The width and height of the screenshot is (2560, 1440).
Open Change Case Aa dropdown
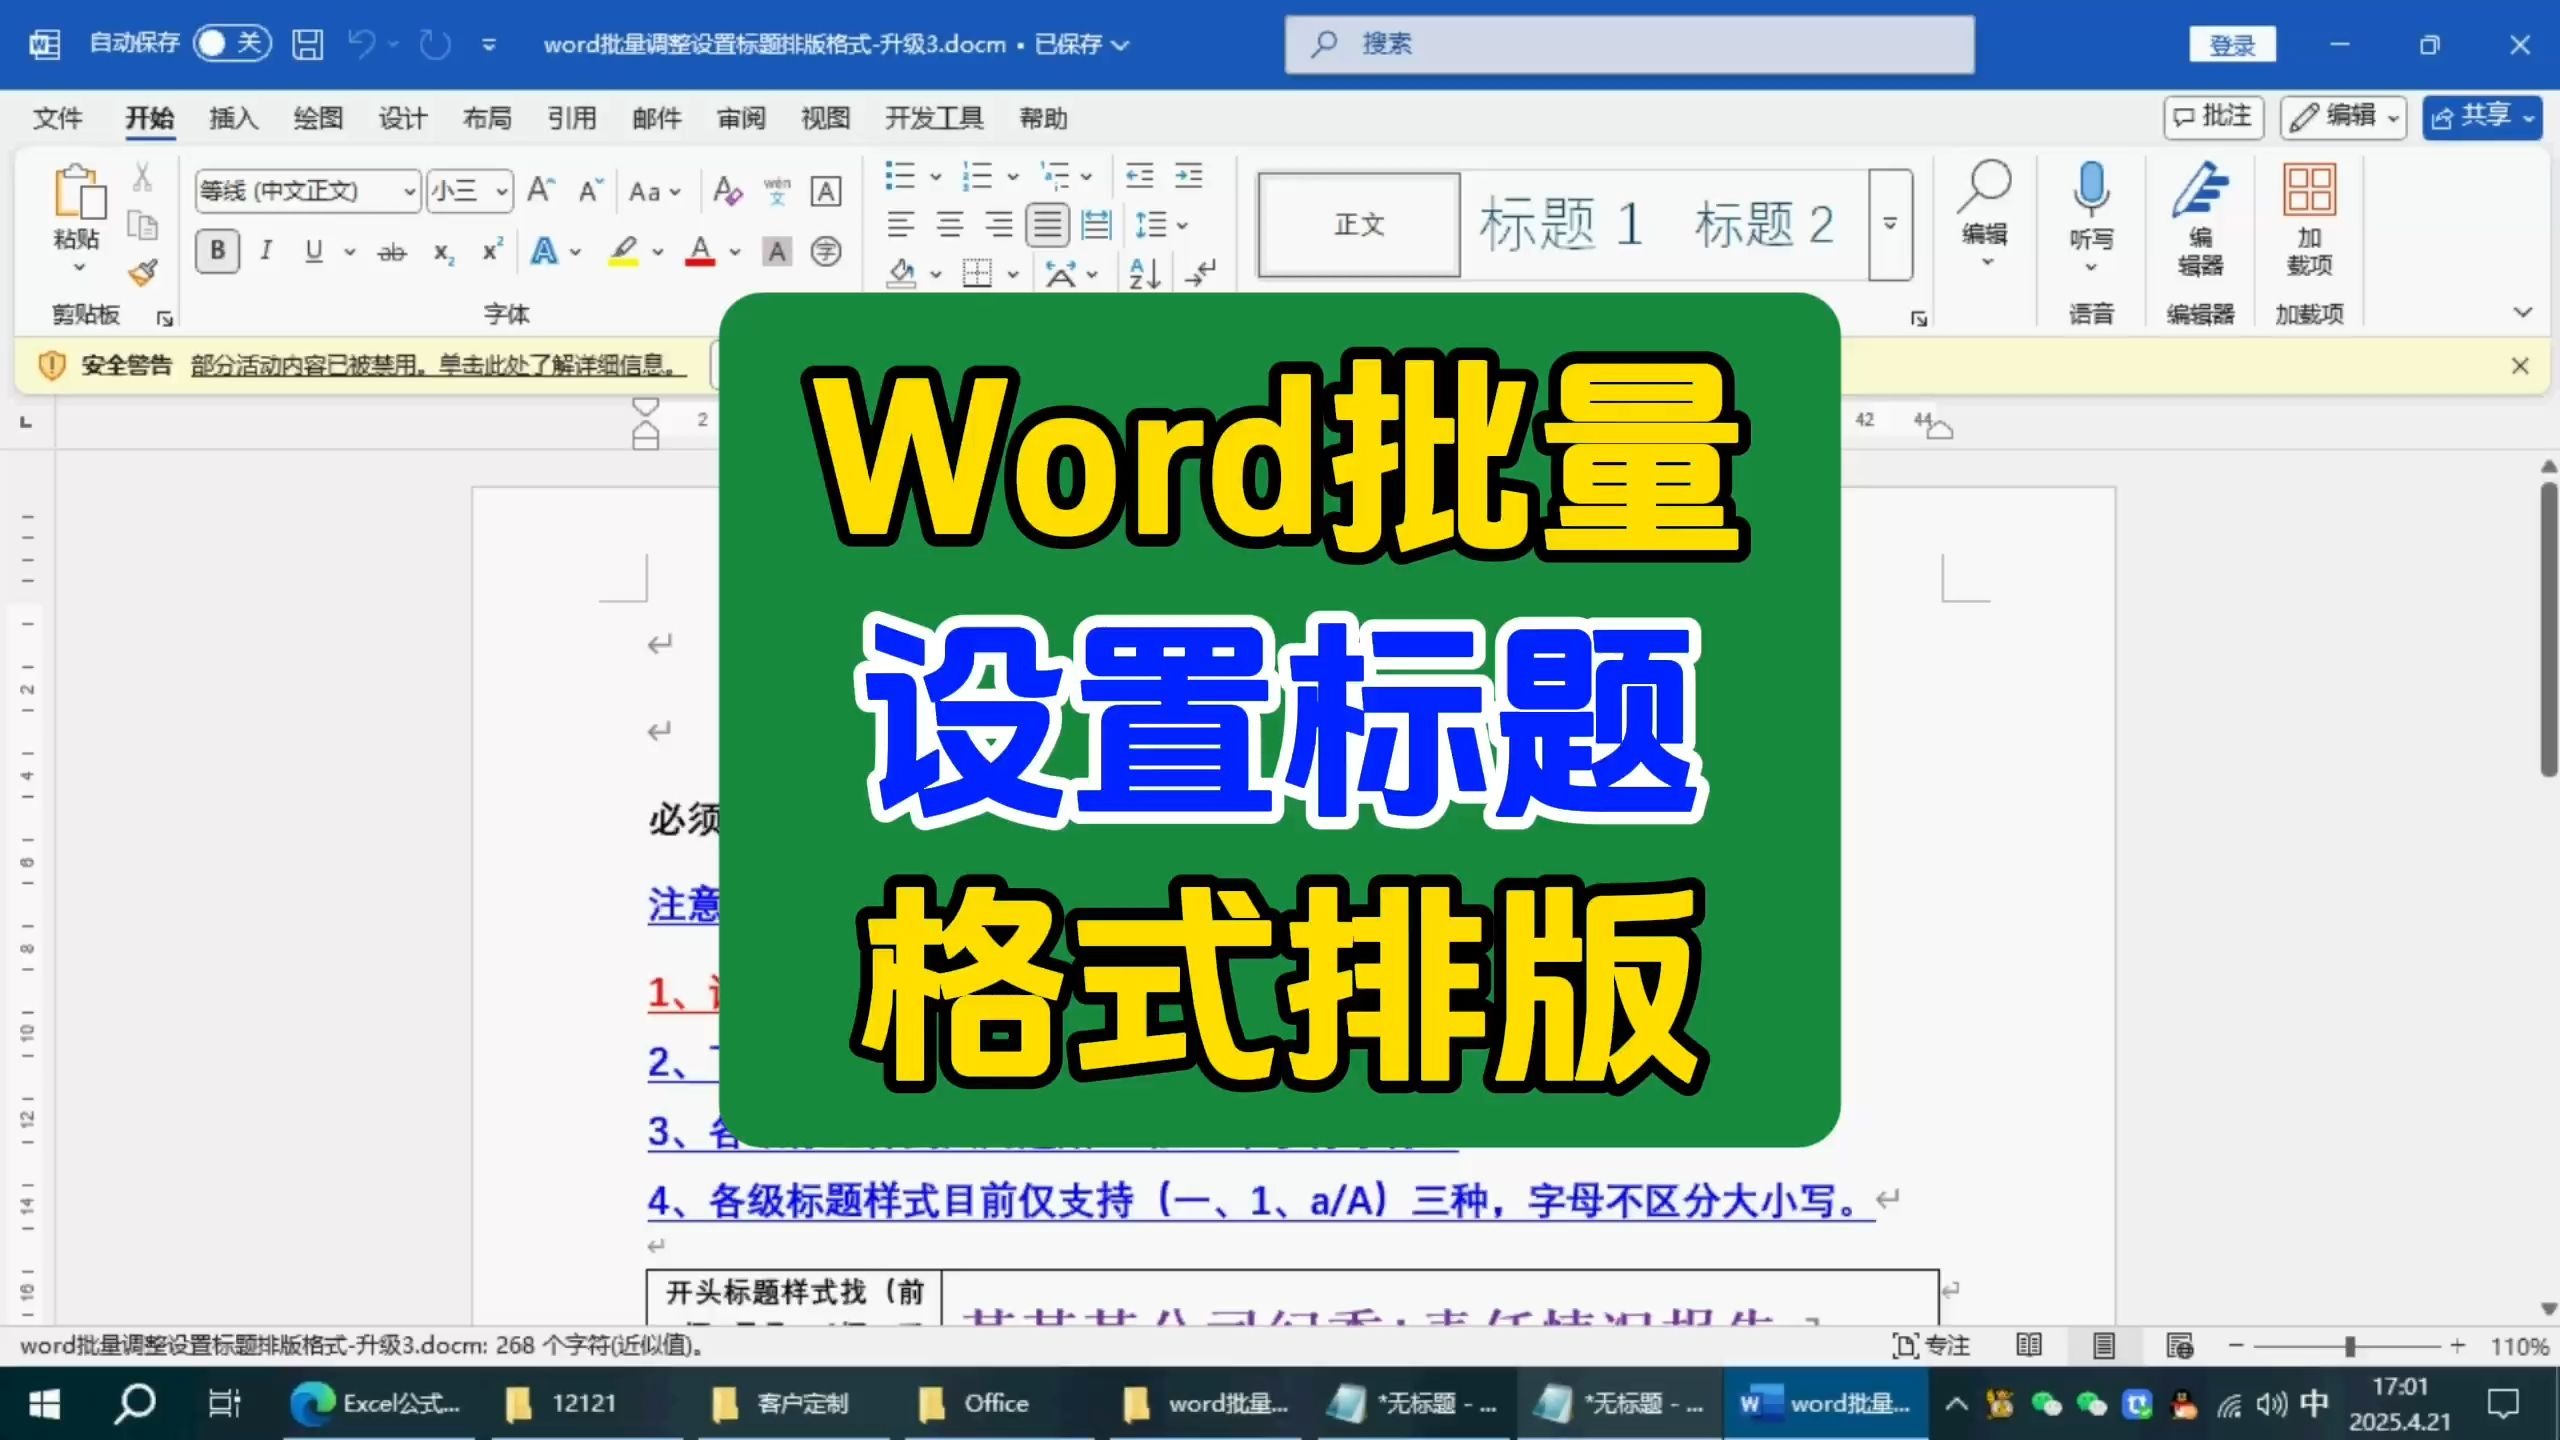tap(655, 191)
